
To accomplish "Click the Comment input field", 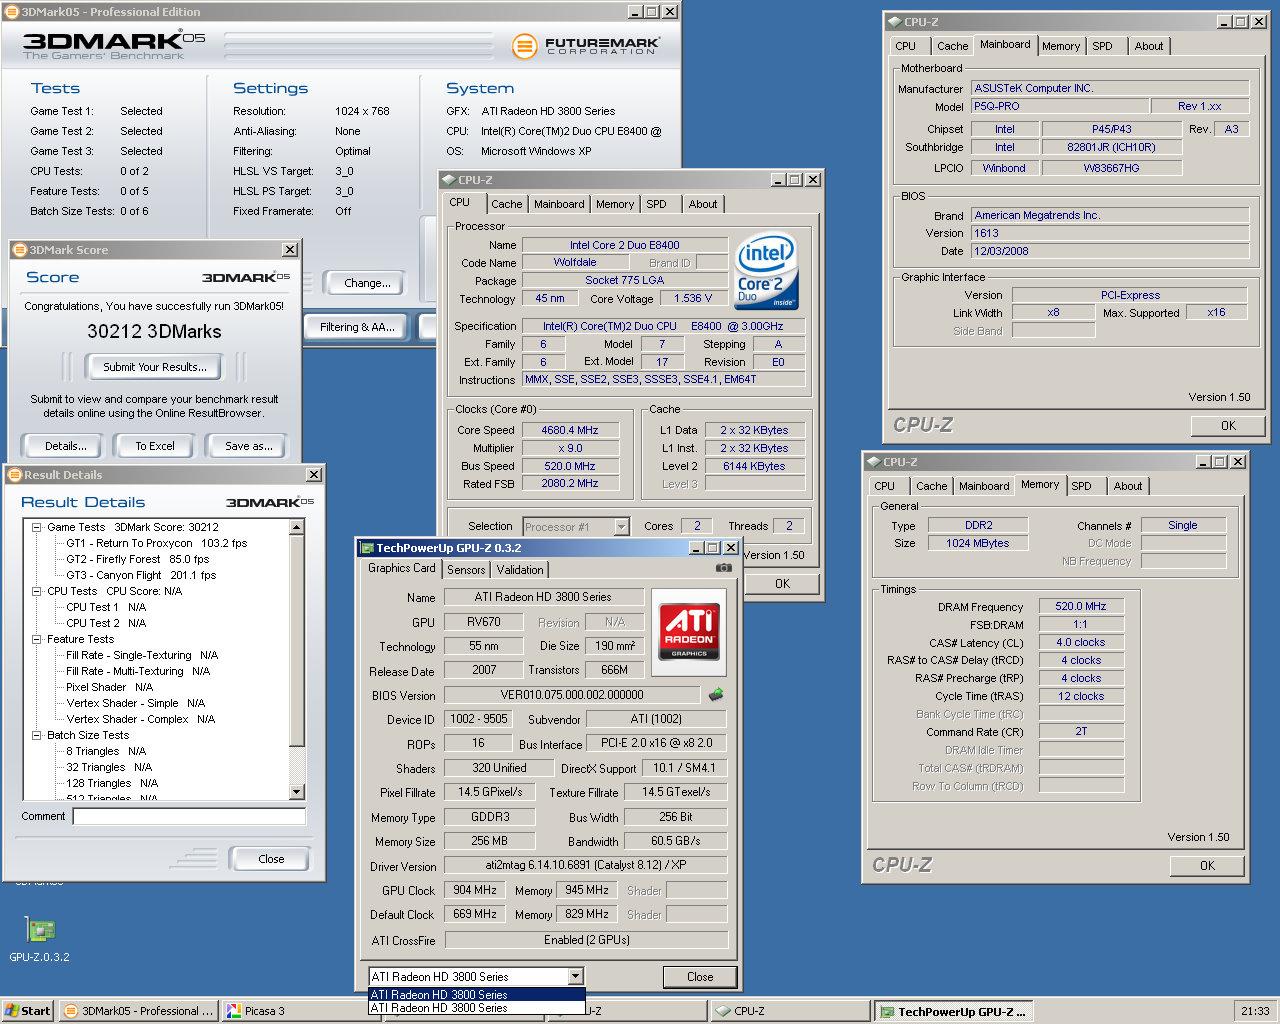I will point(189,817).
